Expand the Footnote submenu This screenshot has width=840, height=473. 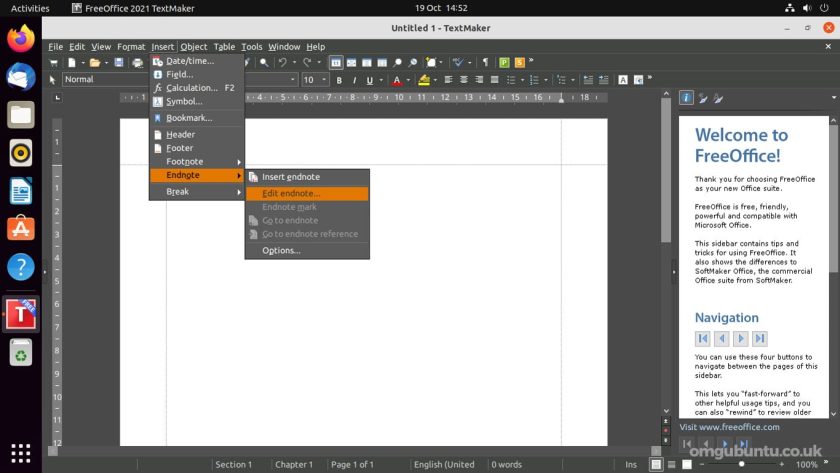point(197,161)
